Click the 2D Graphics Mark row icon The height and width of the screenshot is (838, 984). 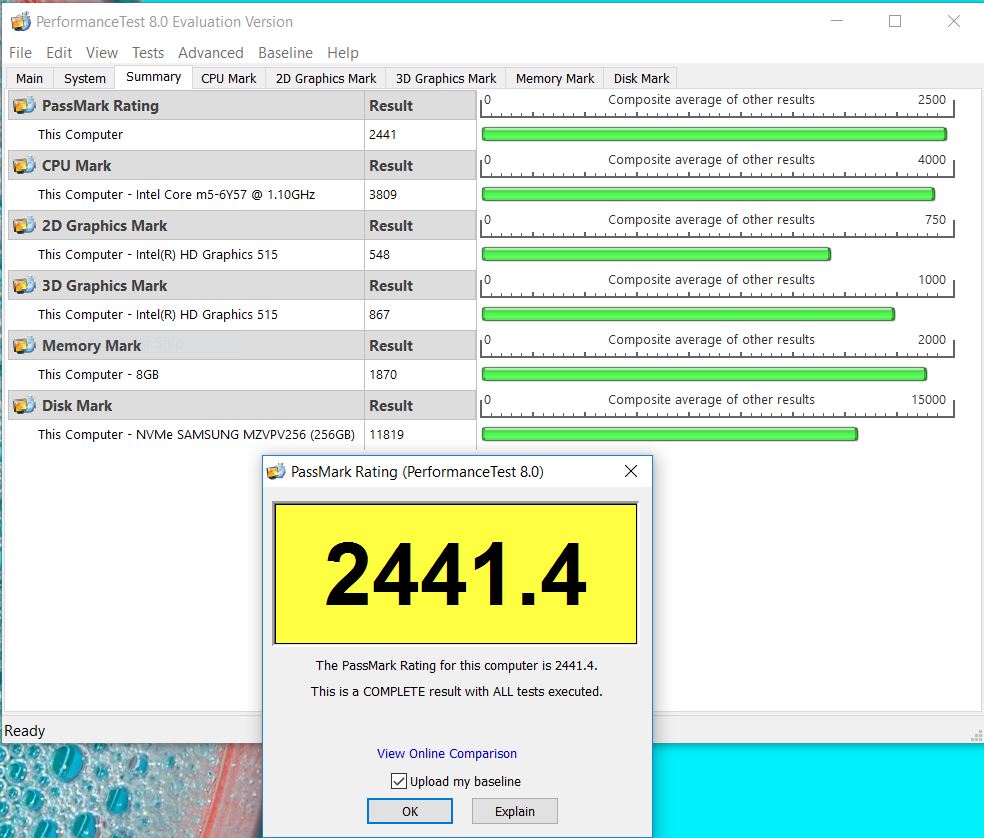point(24,226)
